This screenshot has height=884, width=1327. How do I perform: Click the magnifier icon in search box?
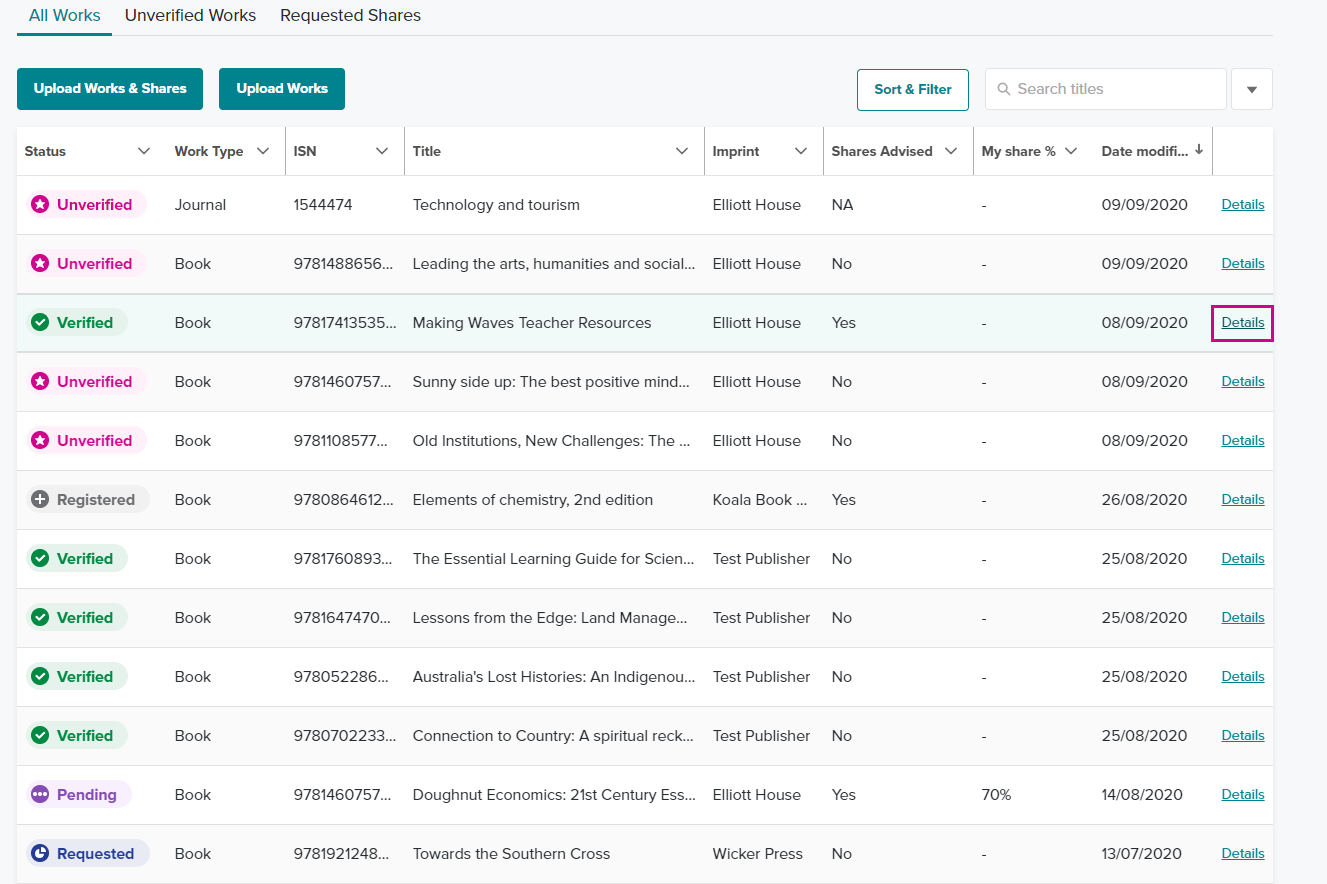coord(1004,89)
